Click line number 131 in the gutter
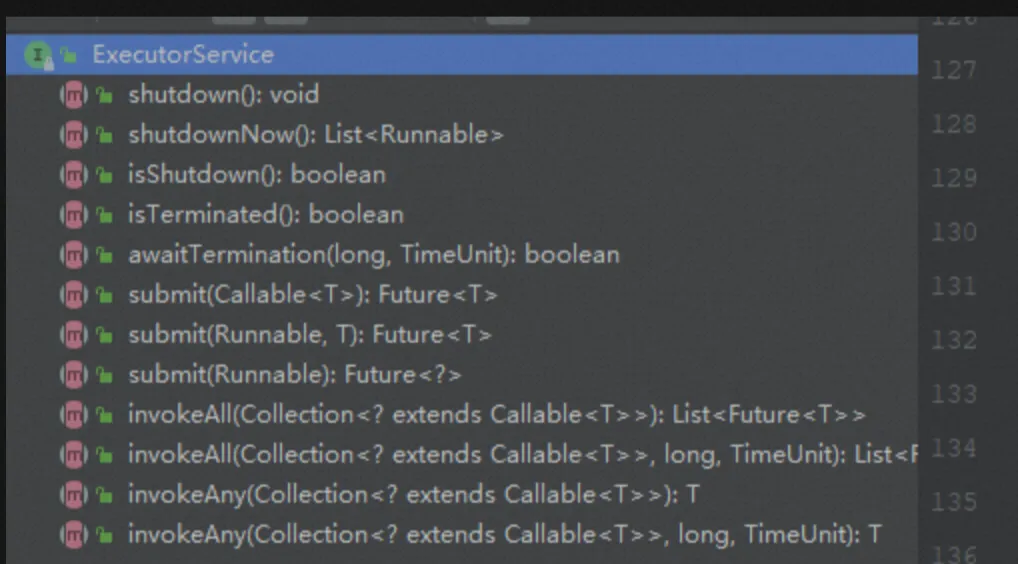Image resolution: width=1018 pixels, height=564 pixels. click(953, 286)
